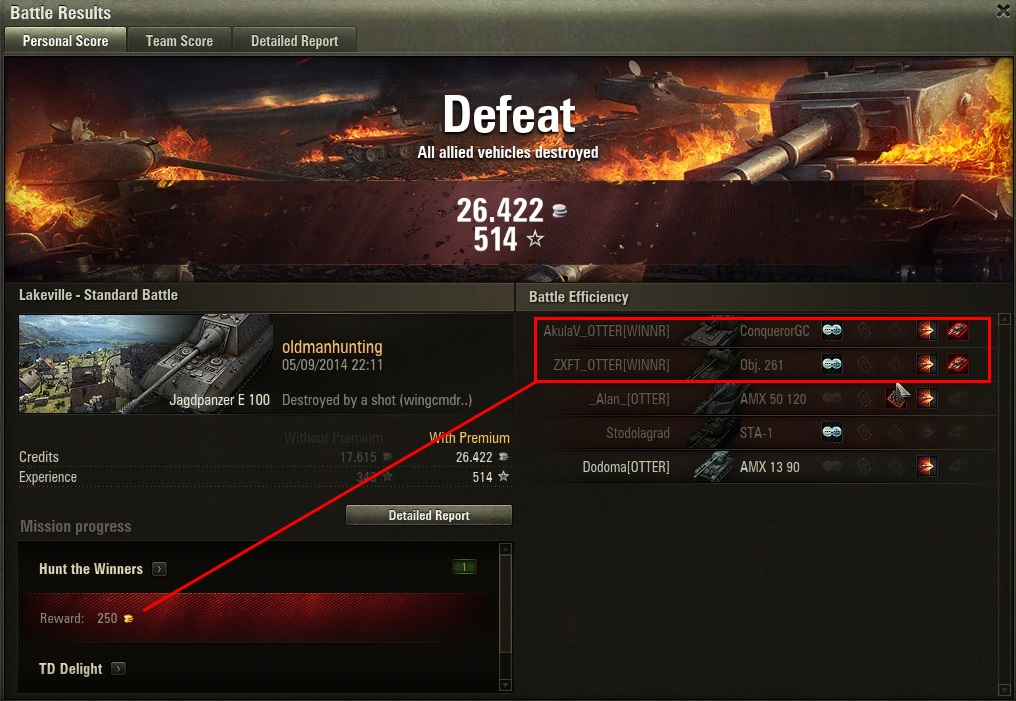Click the player name oldmanhunting

point(332,347)
